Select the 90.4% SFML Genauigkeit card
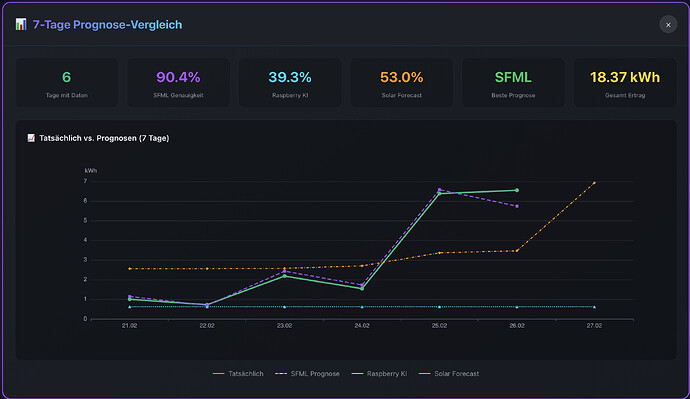This screenshot has width=690, height=399. pyautogui.click(x=178, y=83)
